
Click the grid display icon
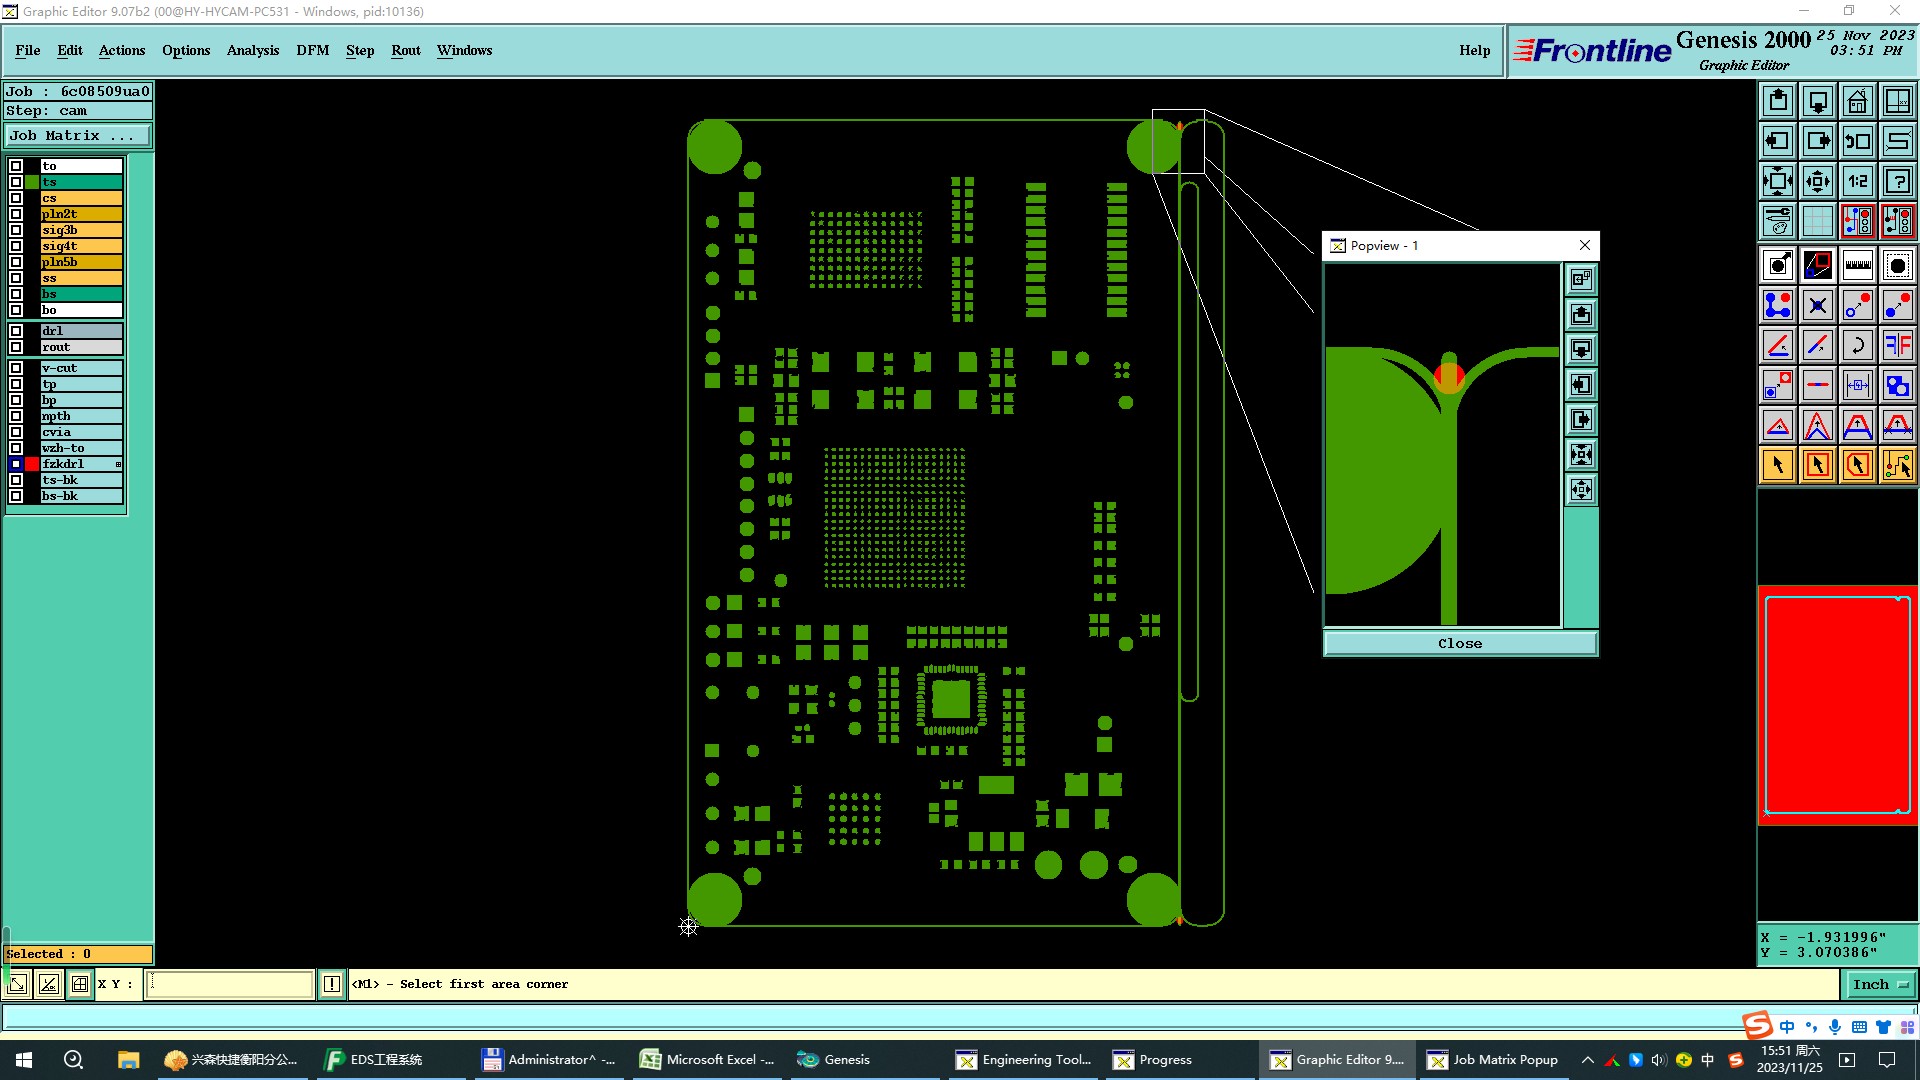click(1817, 221)
